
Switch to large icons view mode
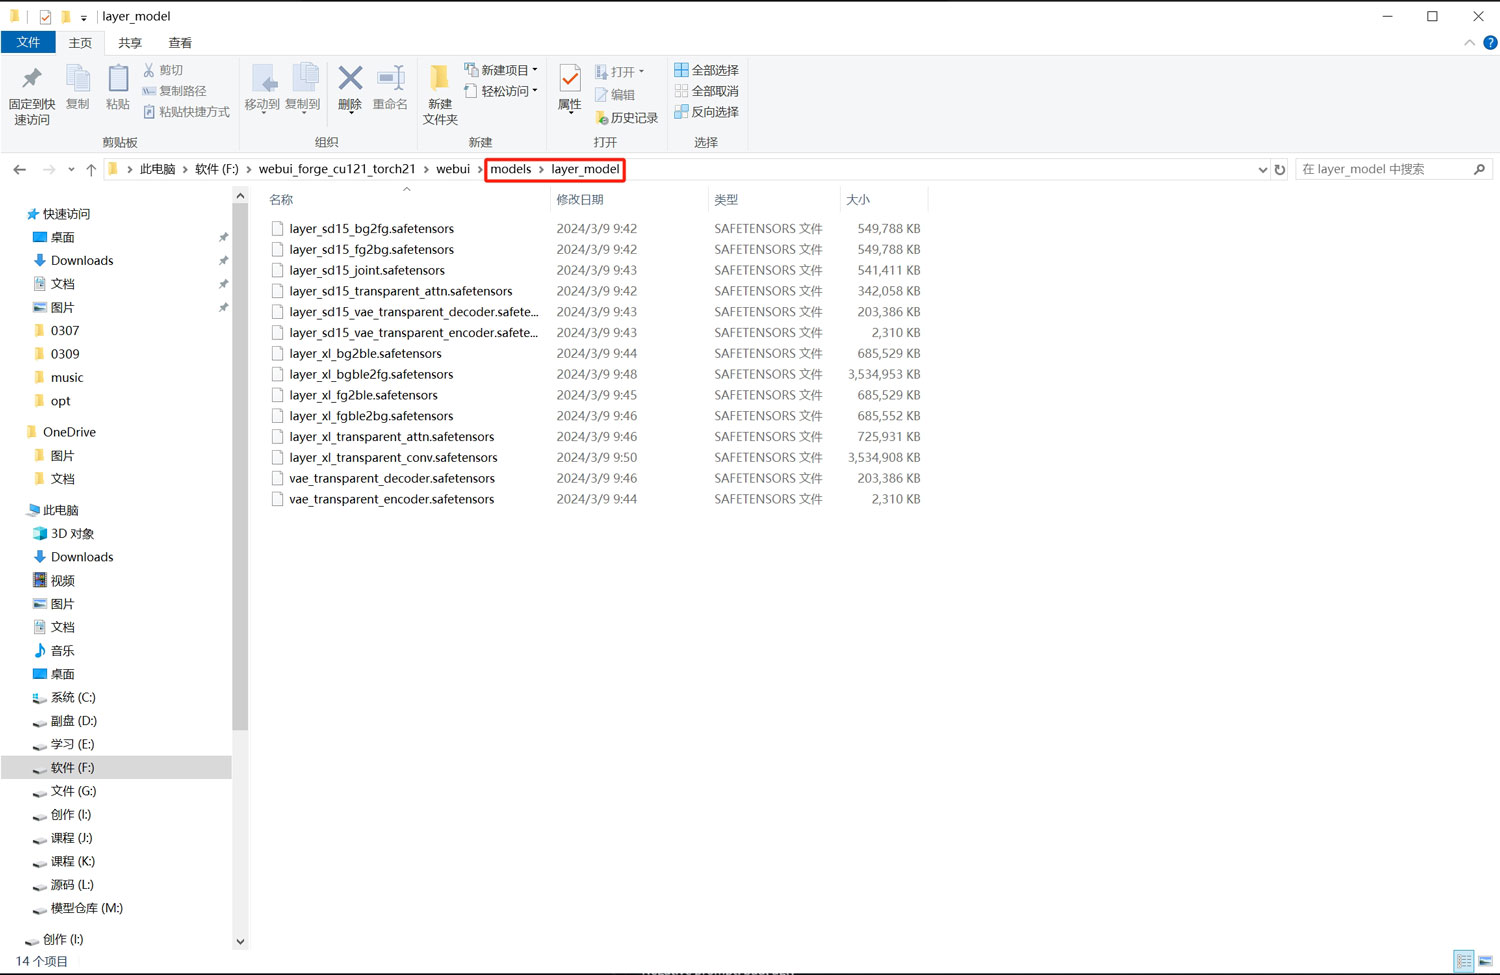[1485, 961]
